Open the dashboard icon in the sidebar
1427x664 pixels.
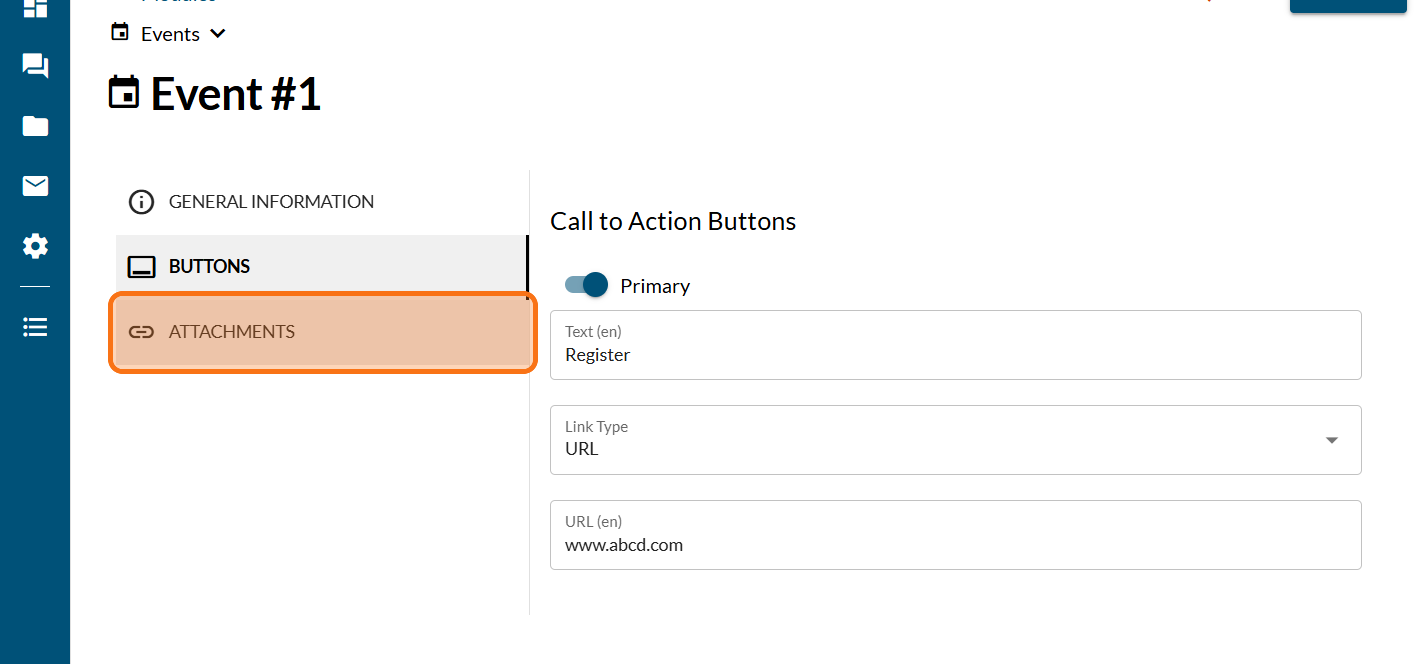[35, 8]
